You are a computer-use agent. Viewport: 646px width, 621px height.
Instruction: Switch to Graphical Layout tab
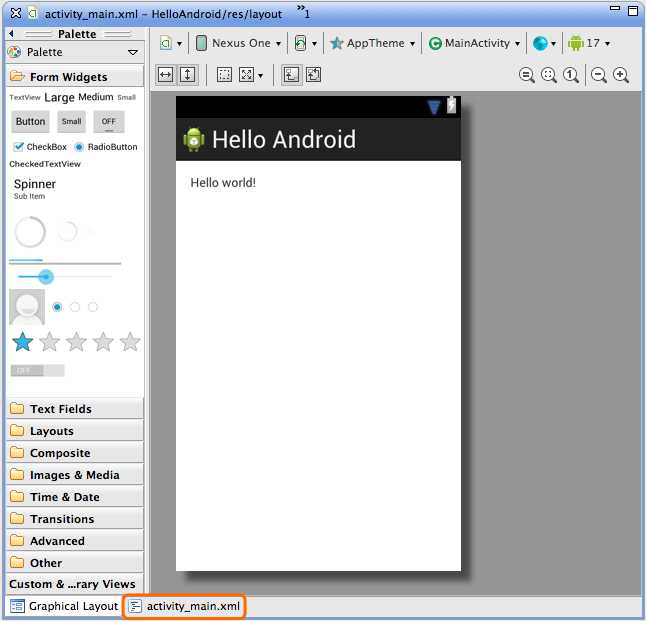tap(64, 606)
